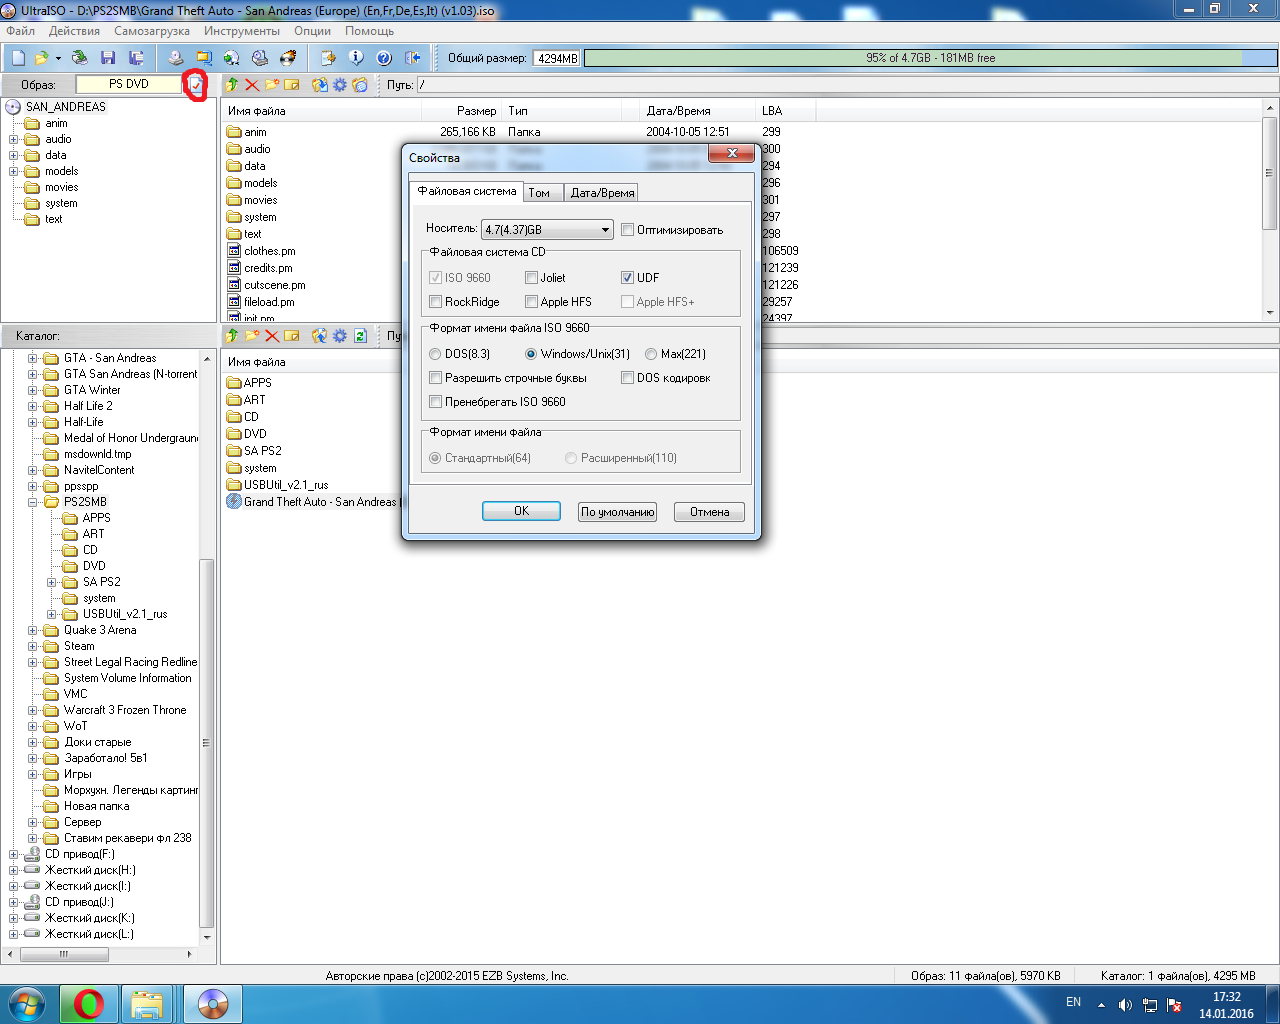Open the Носитель 4.7(4.37)GB dropdown

coord(547,230)
